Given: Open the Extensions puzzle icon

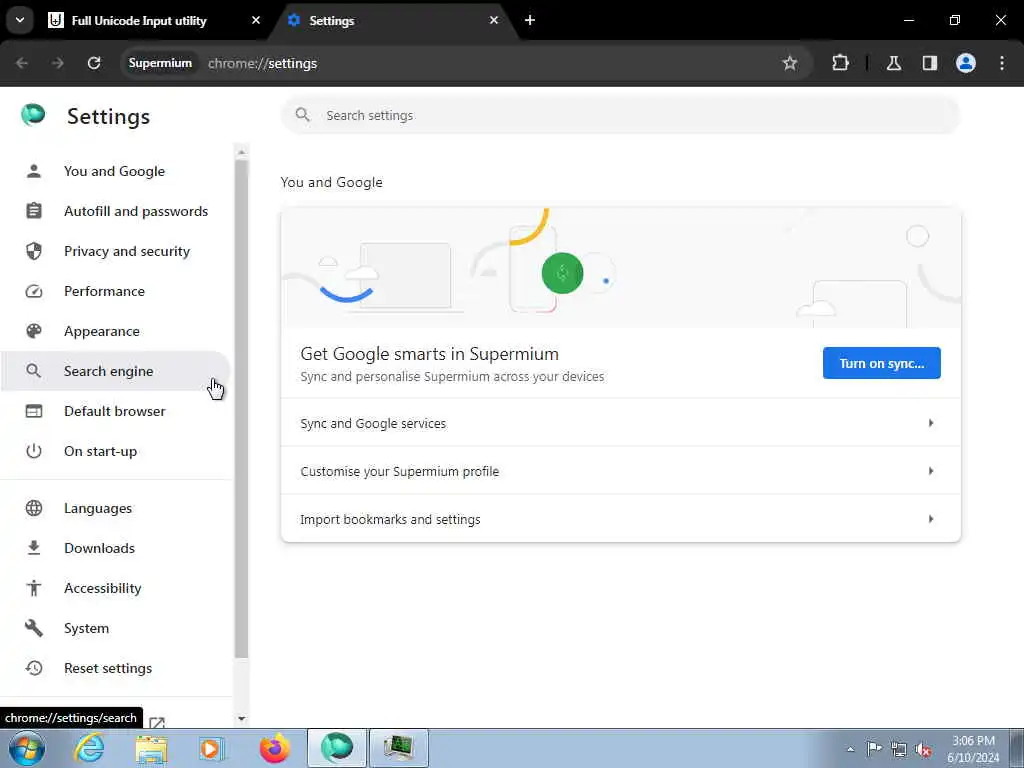Looking at the screenshot, I should point(840,63).
